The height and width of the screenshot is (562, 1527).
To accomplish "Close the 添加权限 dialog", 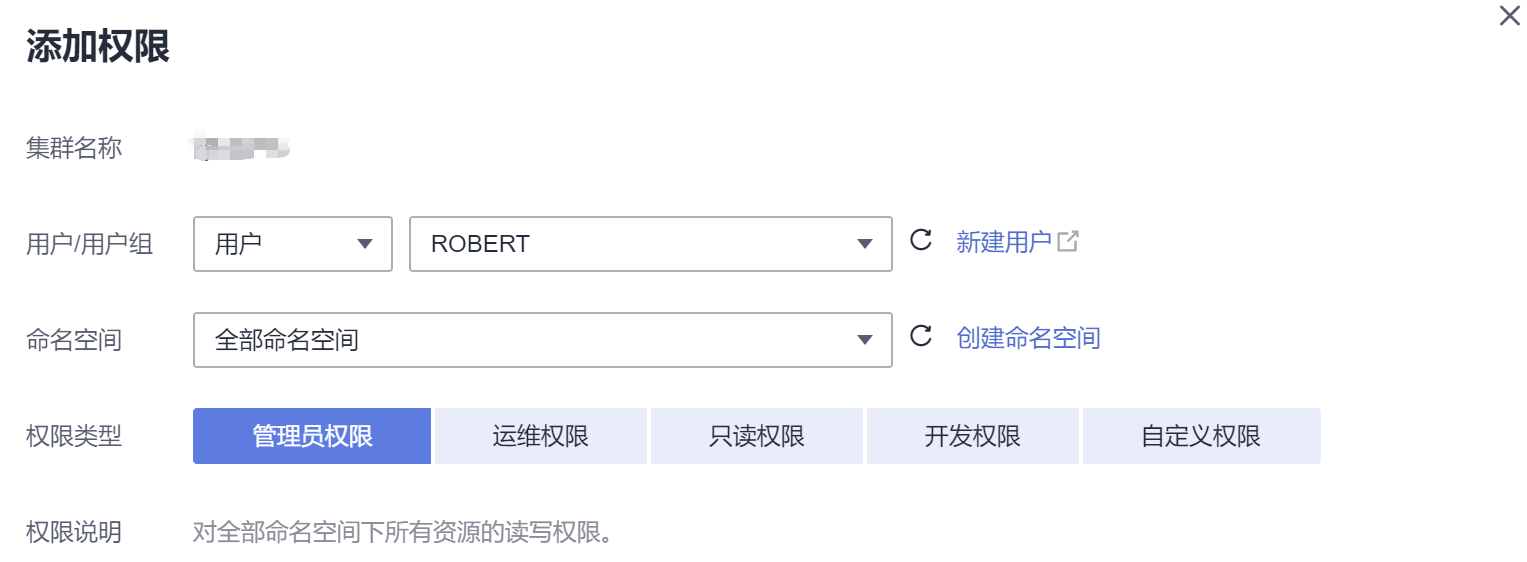I will click(1509, 16).
